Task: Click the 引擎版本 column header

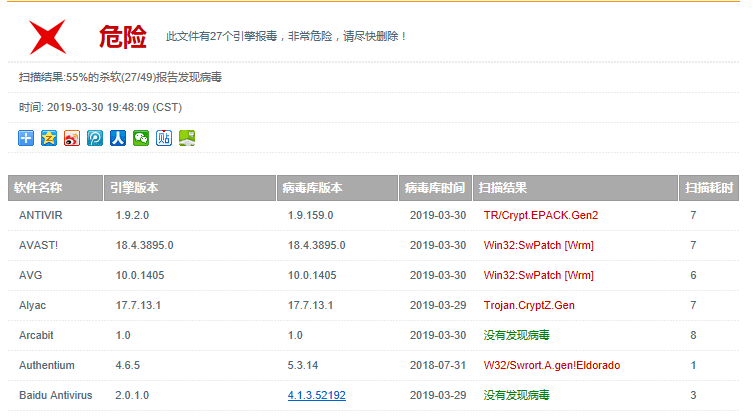Action: (x=190, y=188)
